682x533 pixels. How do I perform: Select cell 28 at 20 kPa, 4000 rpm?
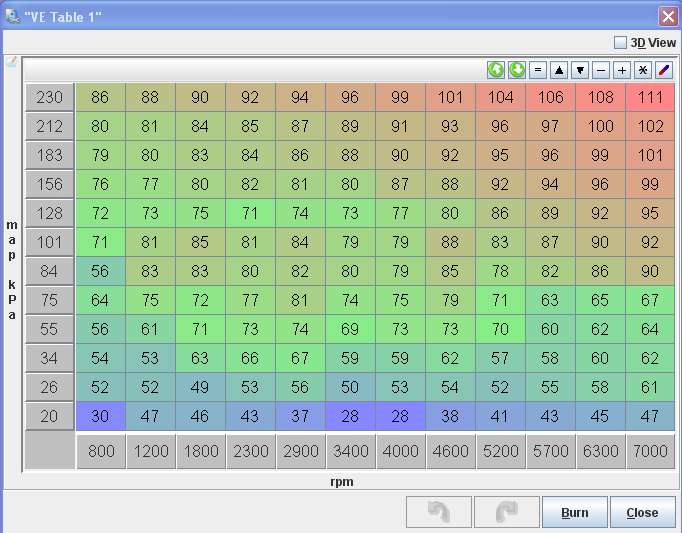click(400, 416)
